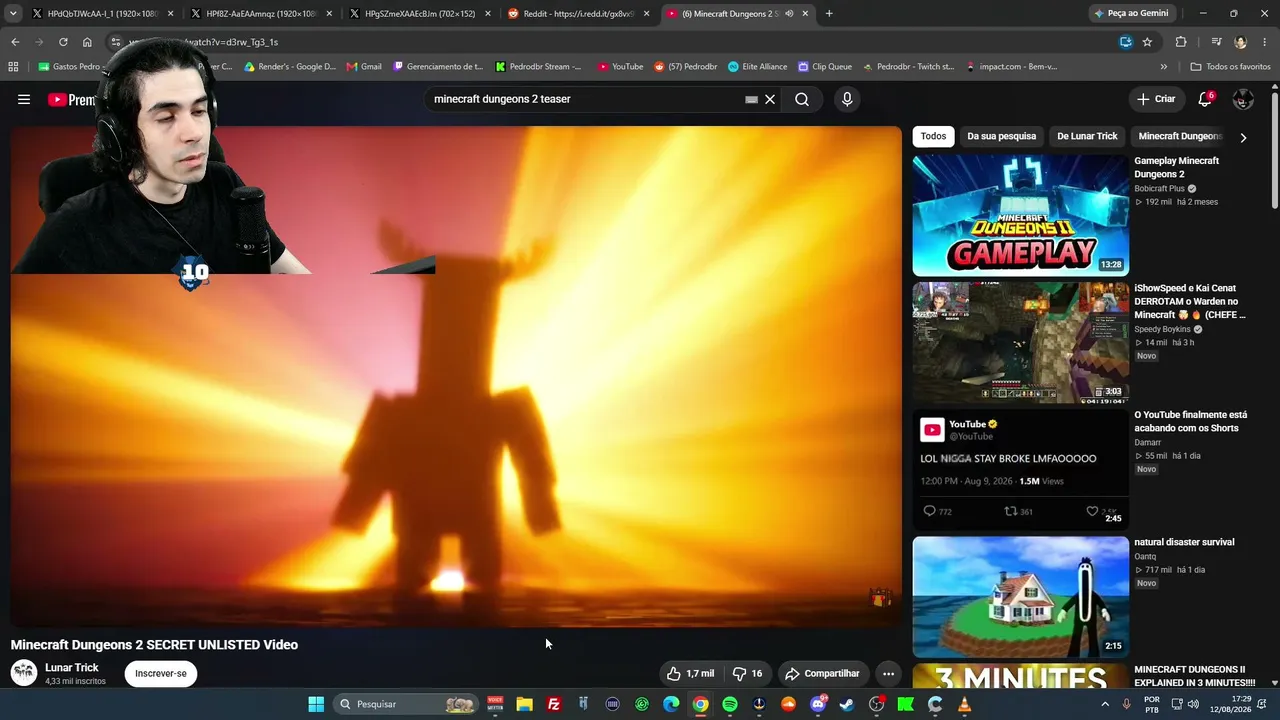This screenshot has height=720, width=1280.
Task: Like the video with thumbs up
Action: coord(691,674)
